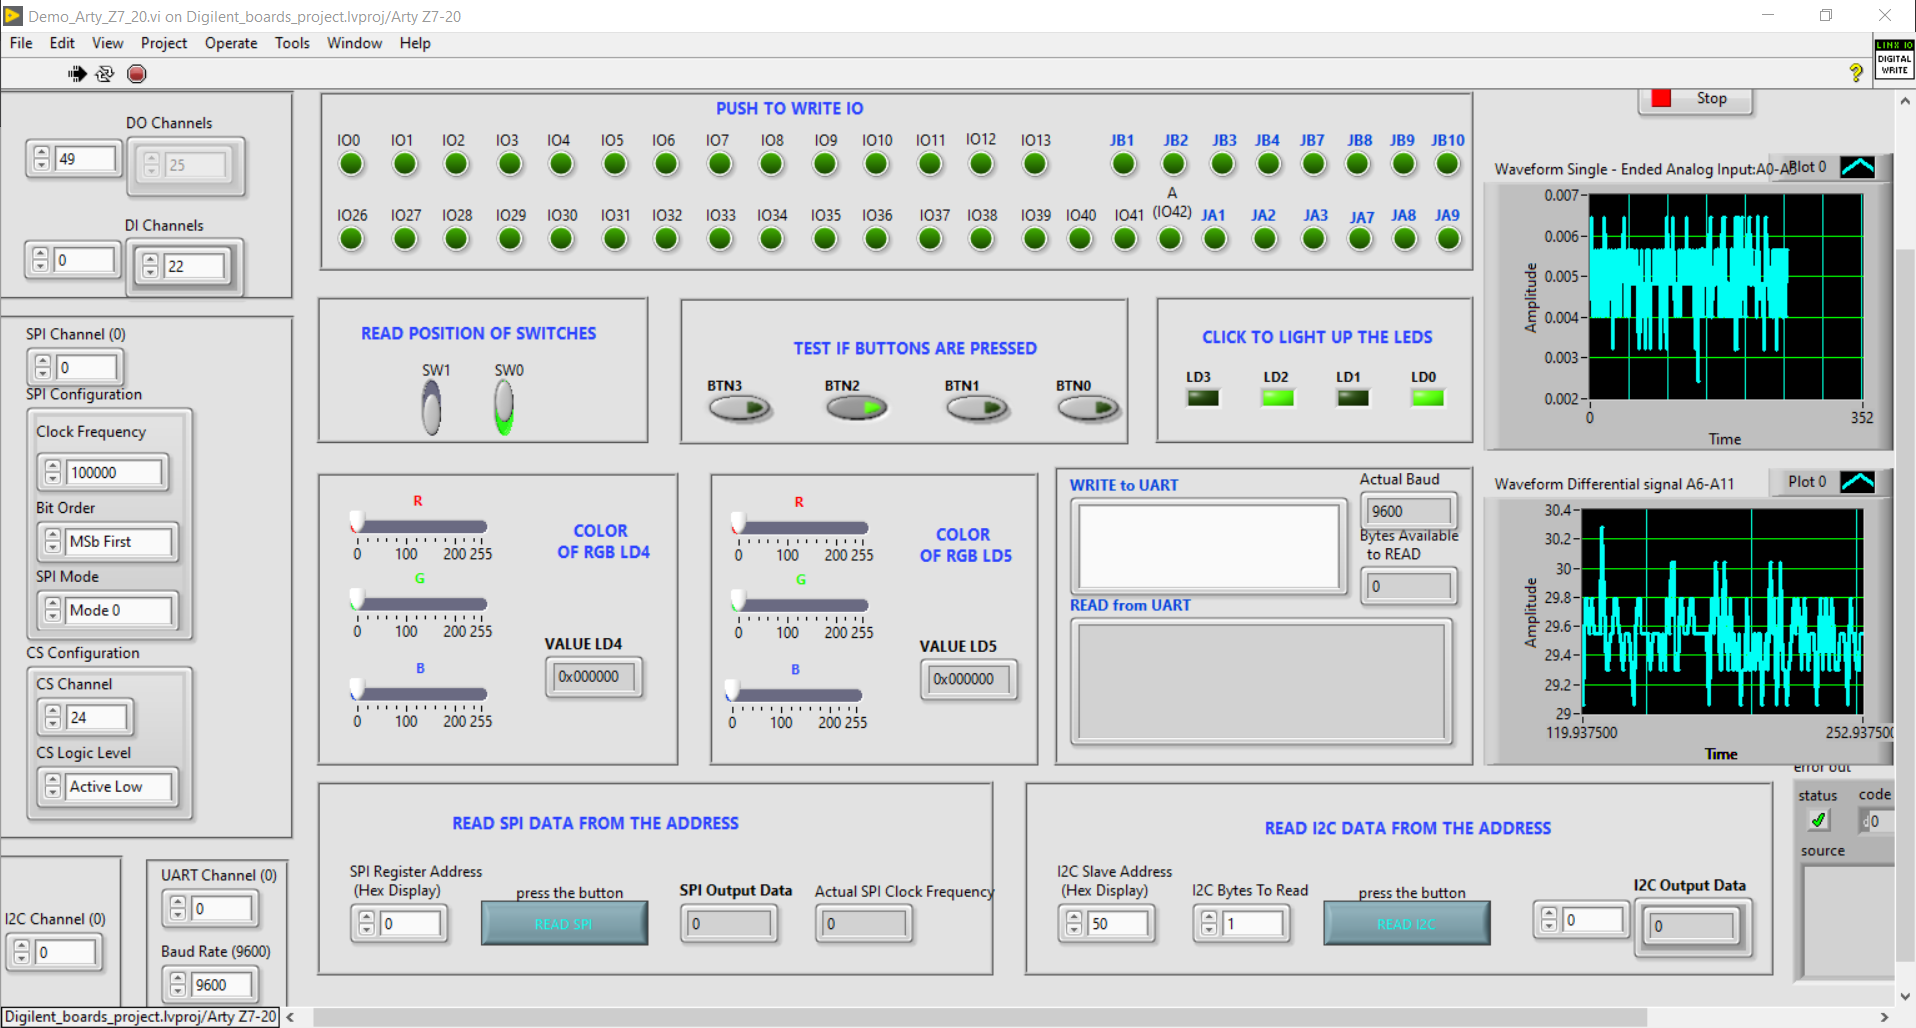The width and height of the screenshot is (1916, 1028).
Task: Click the red Abort Execution icon
Action: click(x=137, y=73)
